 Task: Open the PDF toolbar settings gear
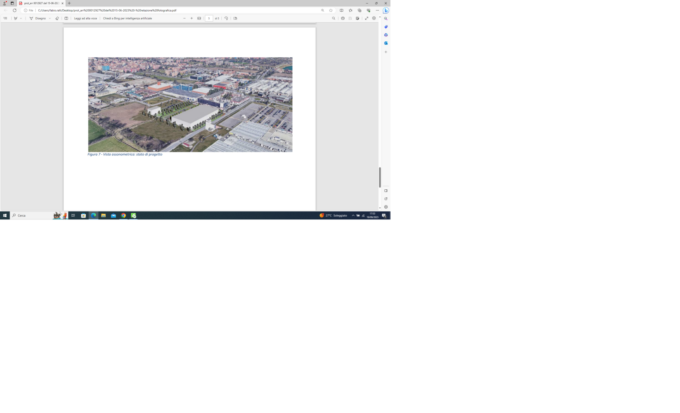point(374,18)
